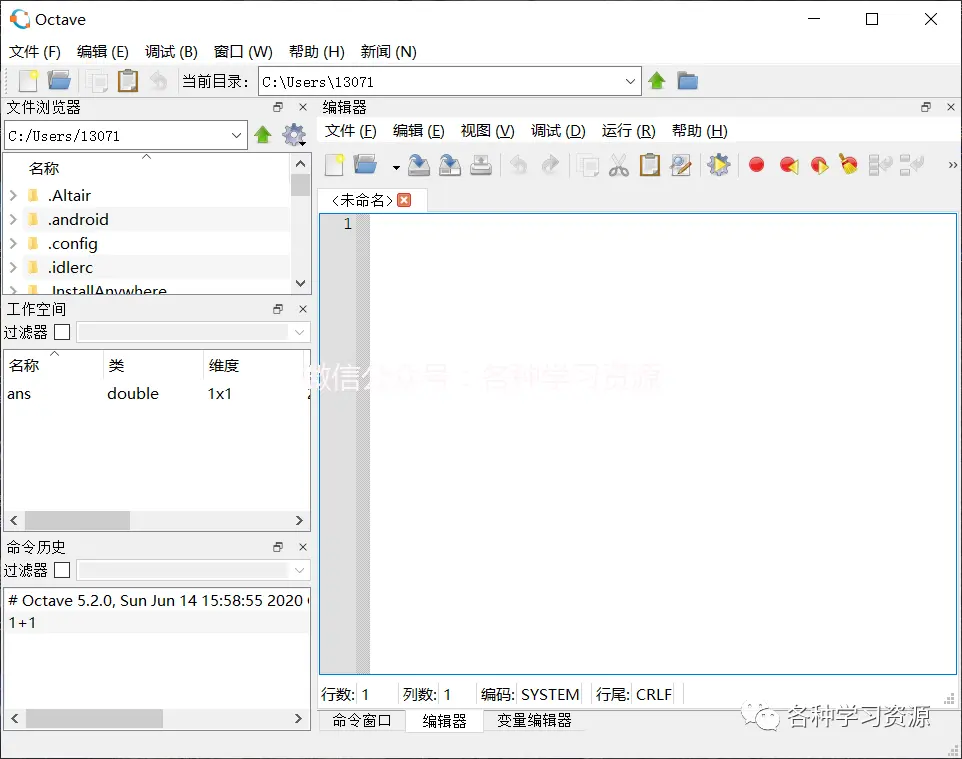Undock the command history panel
The height and width of the screenshot is (759, 962).
pos(278,547)
